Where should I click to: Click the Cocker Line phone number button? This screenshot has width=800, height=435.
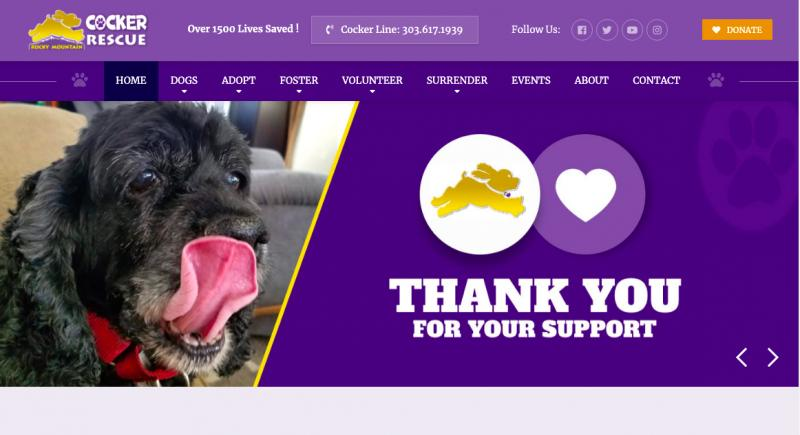point(395,30)
